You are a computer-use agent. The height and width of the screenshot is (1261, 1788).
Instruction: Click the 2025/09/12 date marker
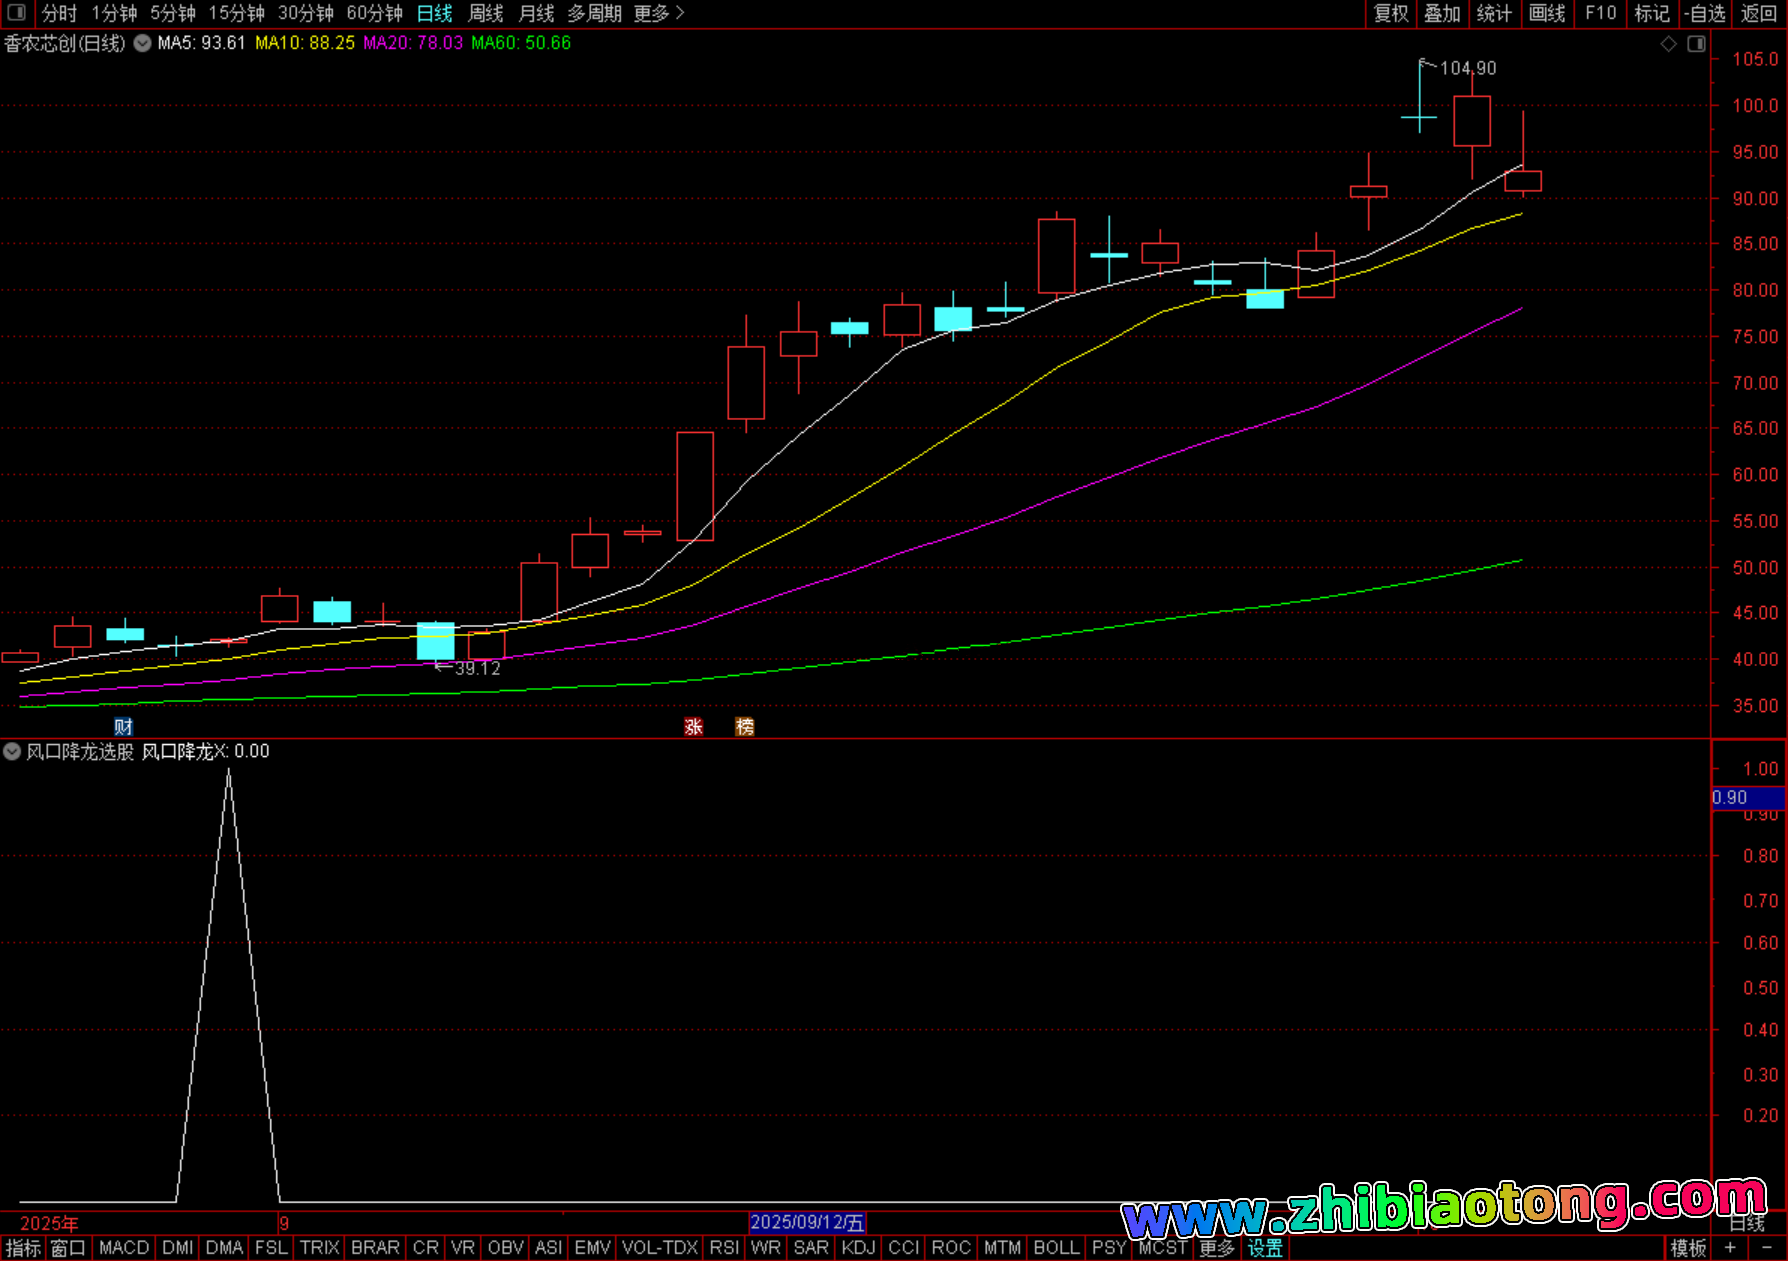pyautogui.click(x=807, y=1222)
